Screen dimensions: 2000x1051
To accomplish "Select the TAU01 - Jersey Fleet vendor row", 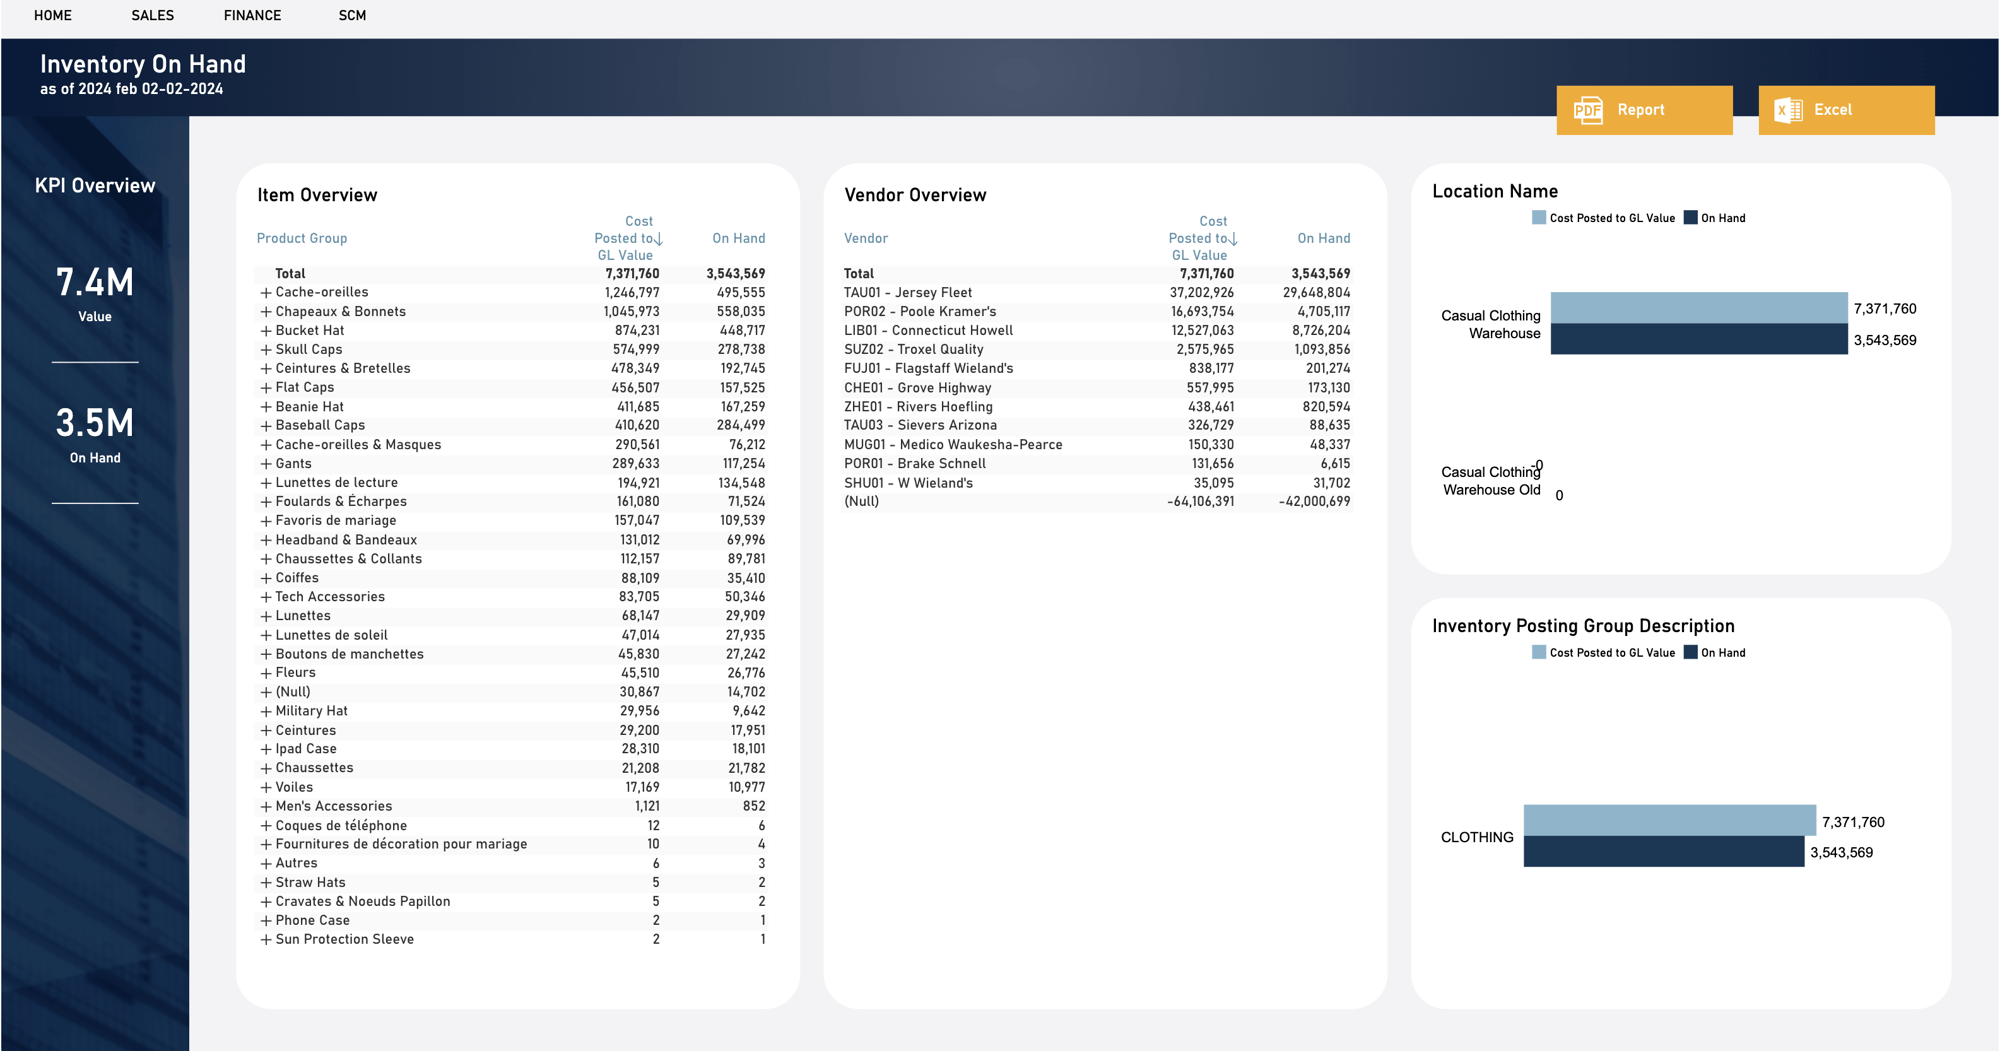I will 908,293.
